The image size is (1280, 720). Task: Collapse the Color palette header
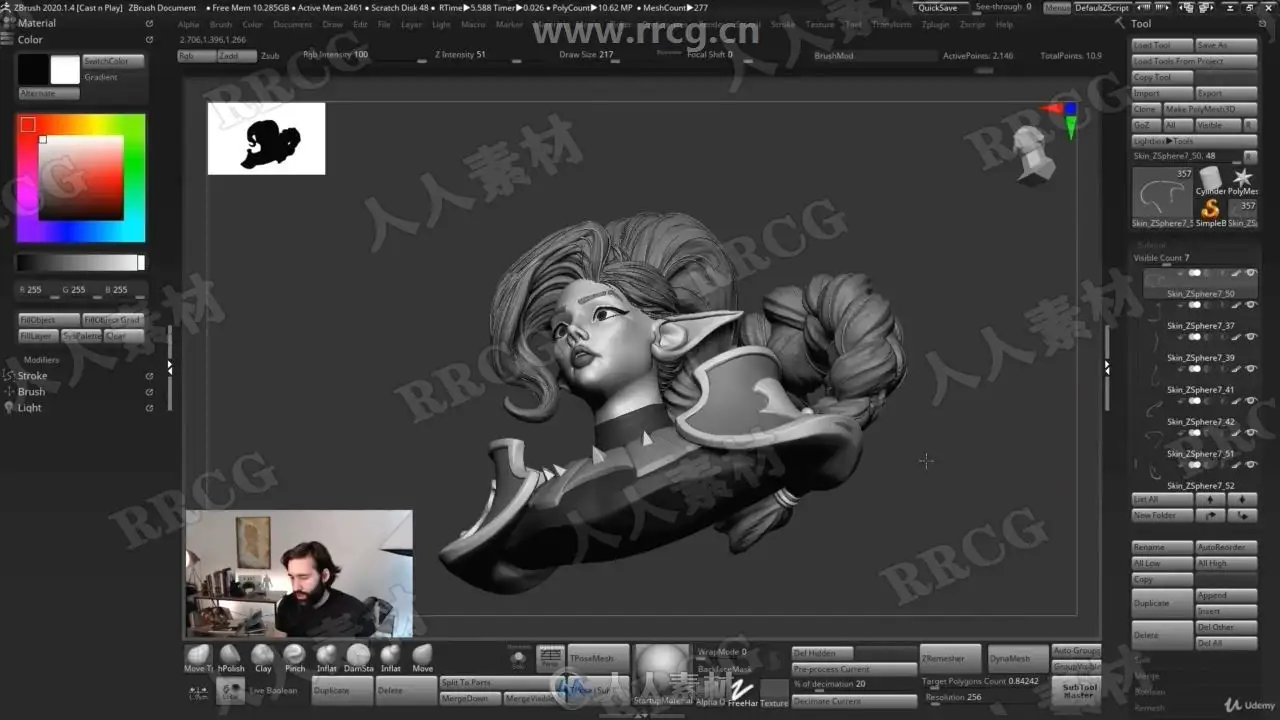[30, 40]
